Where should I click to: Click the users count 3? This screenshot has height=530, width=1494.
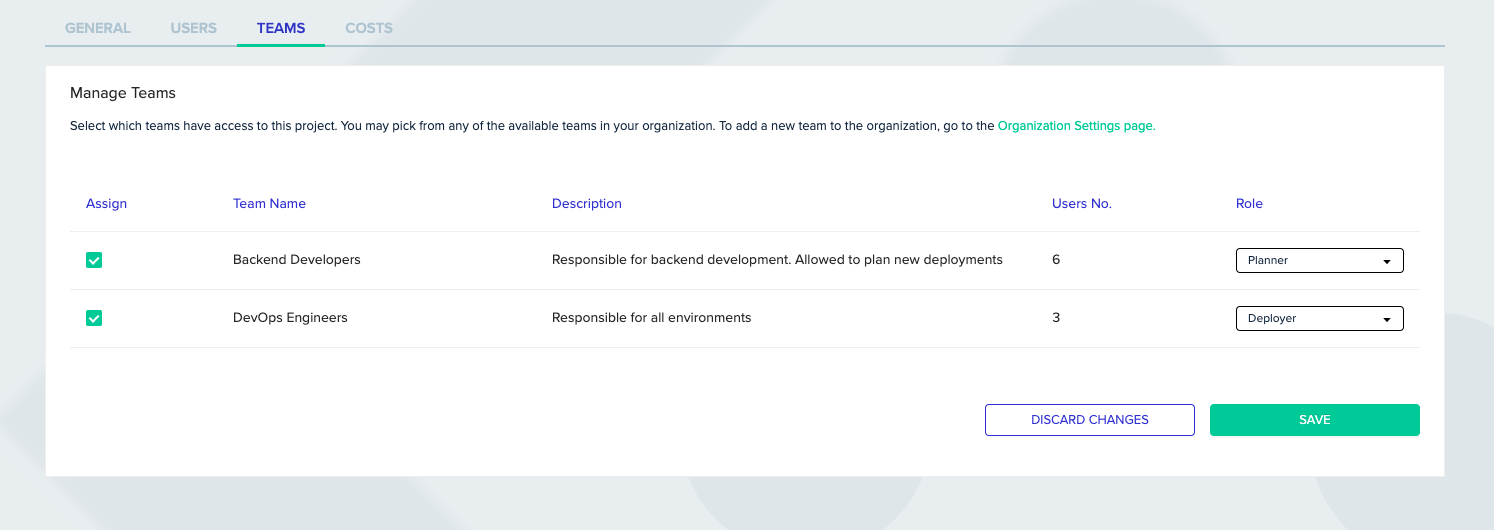coord(1056,317)
